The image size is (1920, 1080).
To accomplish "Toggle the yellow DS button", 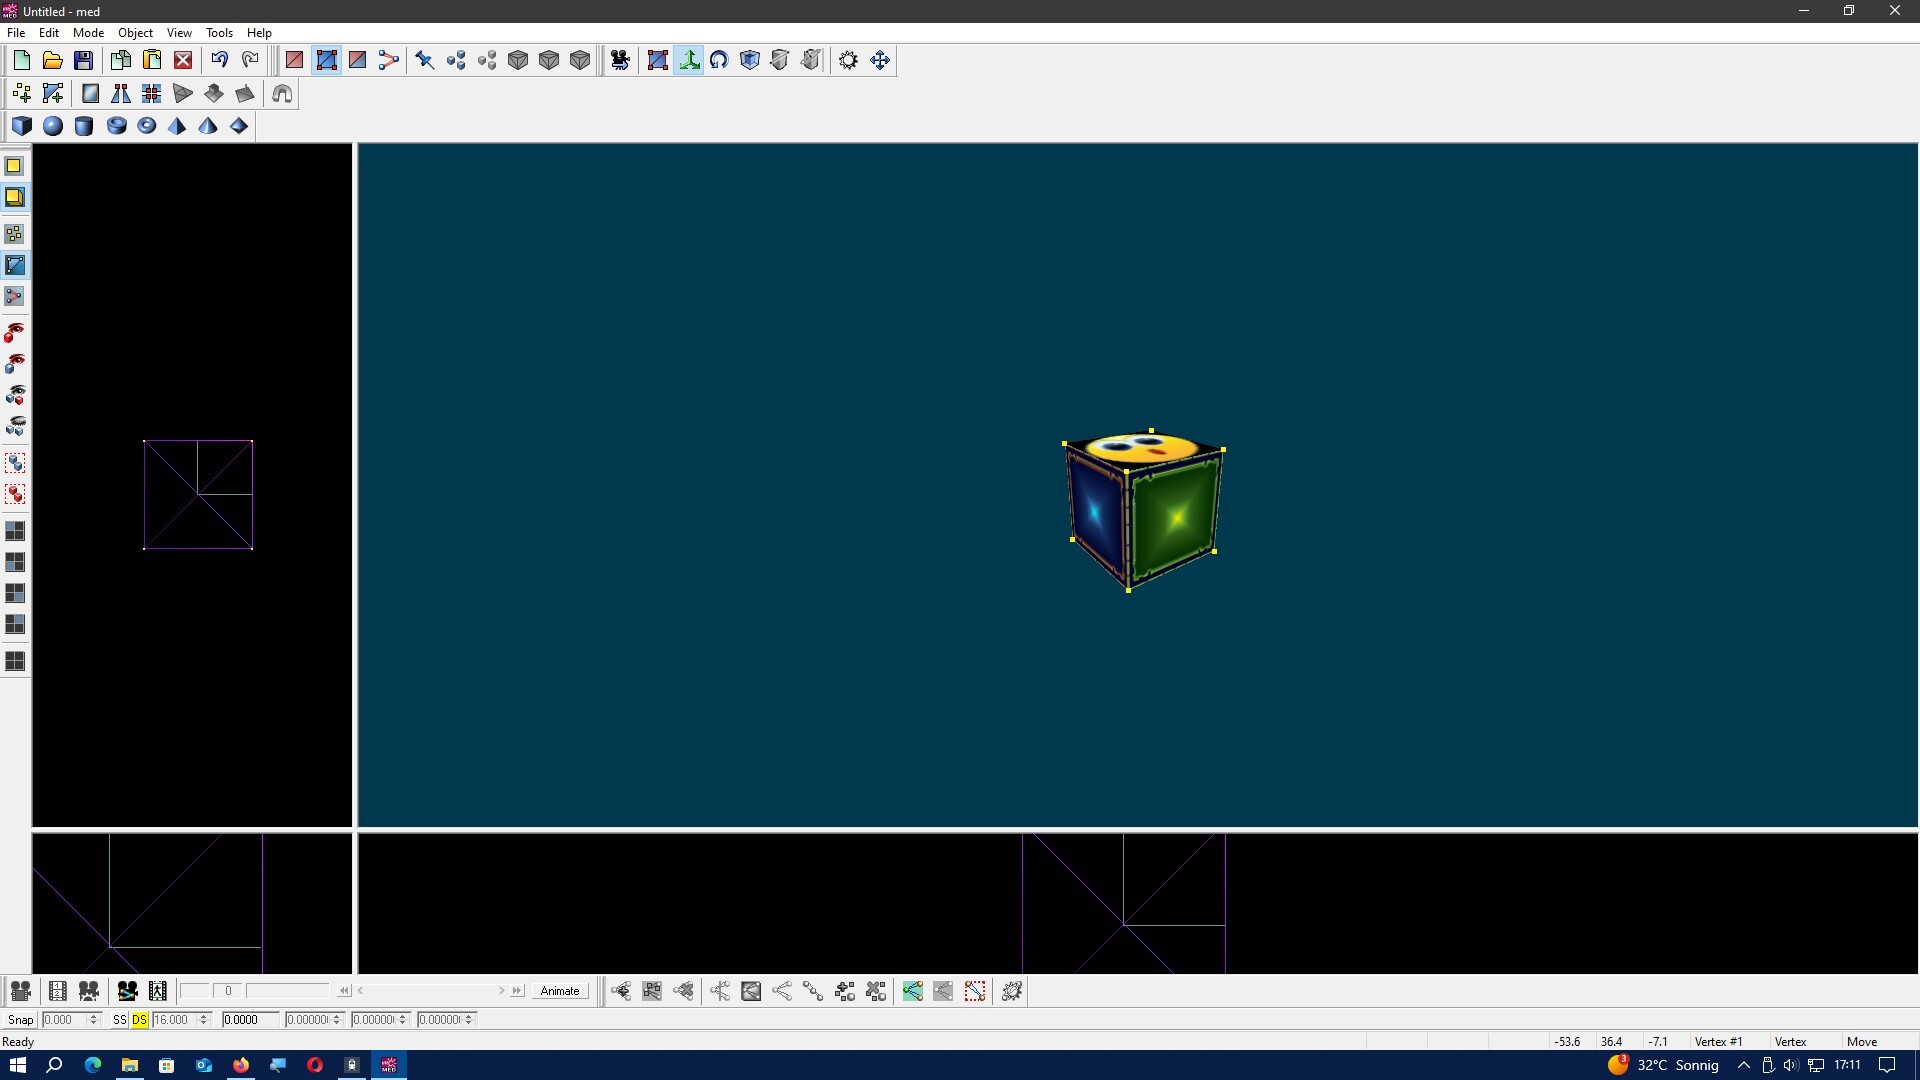I will [139, 1019].
